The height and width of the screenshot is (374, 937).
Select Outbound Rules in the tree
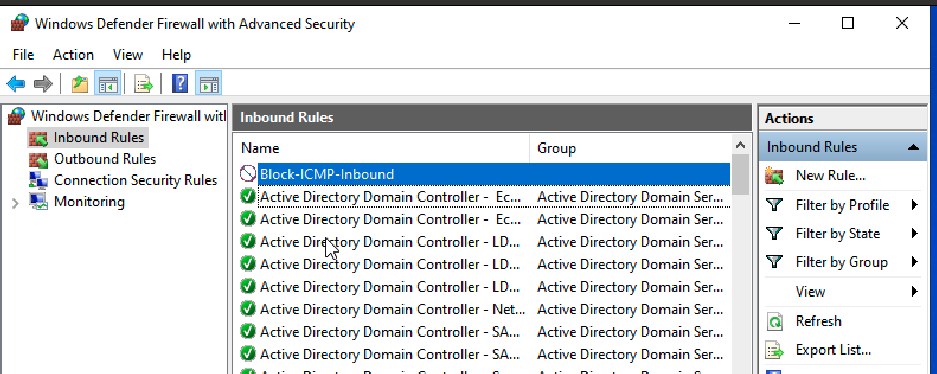pos(105,159)
